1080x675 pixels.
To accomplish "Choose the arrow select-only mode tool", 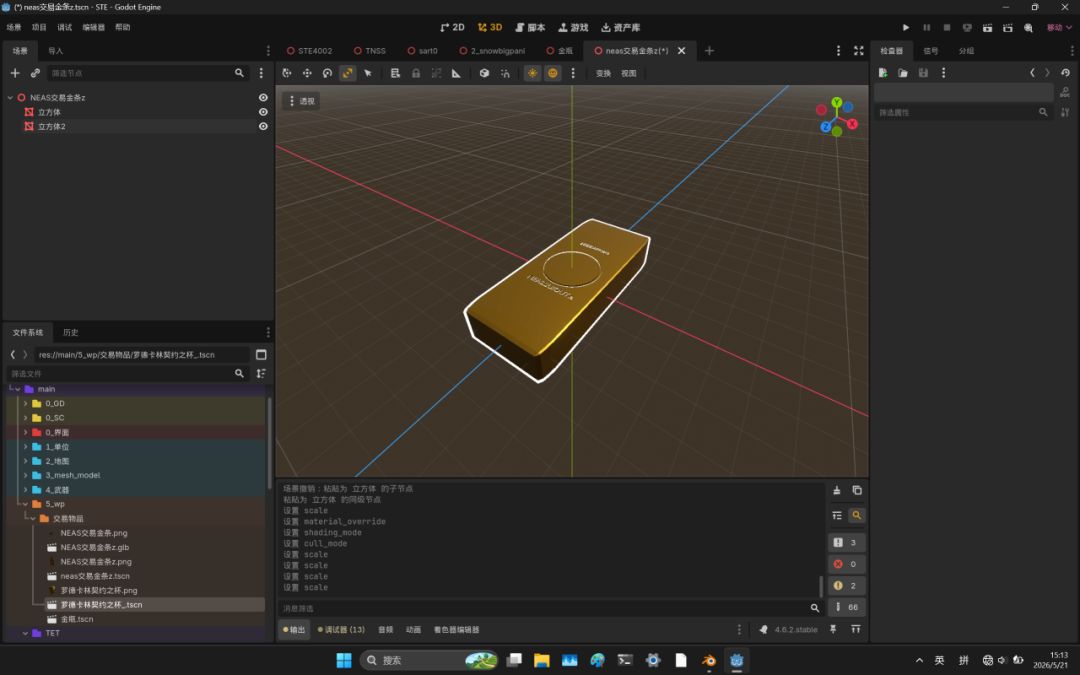I will pos(368,73).
